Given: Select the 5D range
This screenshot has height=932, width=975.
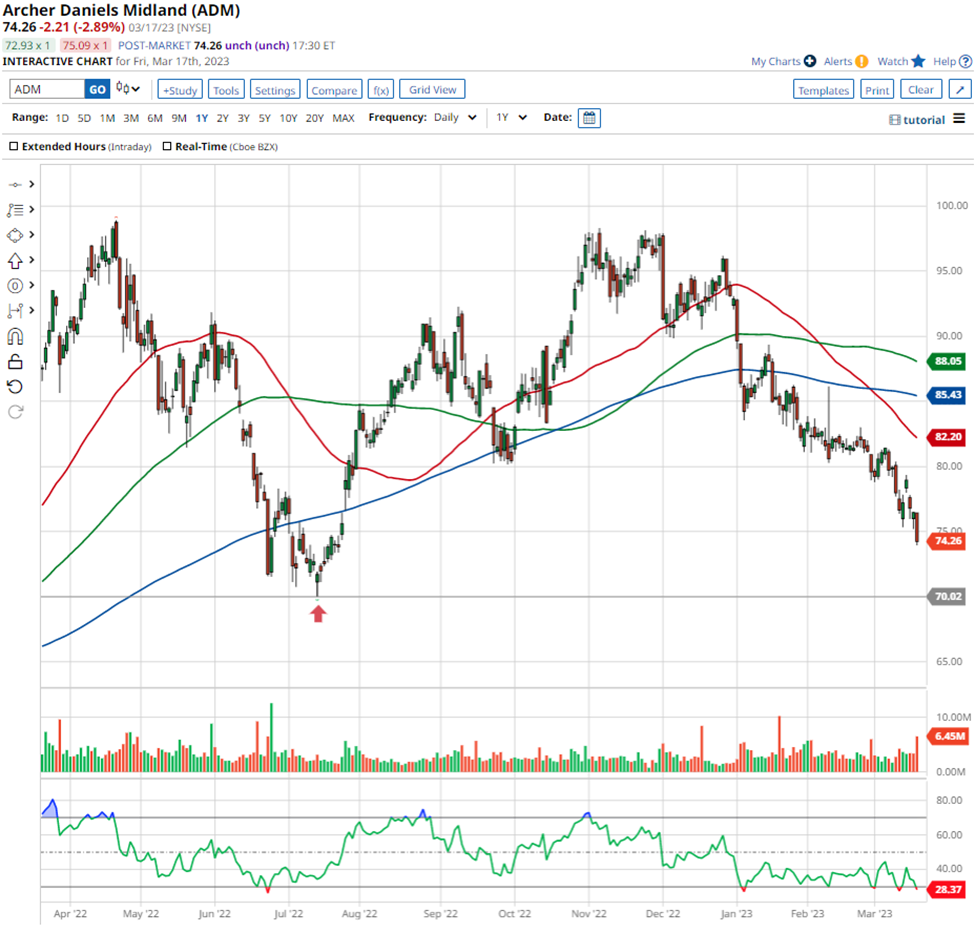Looking at the screenshot, I should [x=84, y=118].
